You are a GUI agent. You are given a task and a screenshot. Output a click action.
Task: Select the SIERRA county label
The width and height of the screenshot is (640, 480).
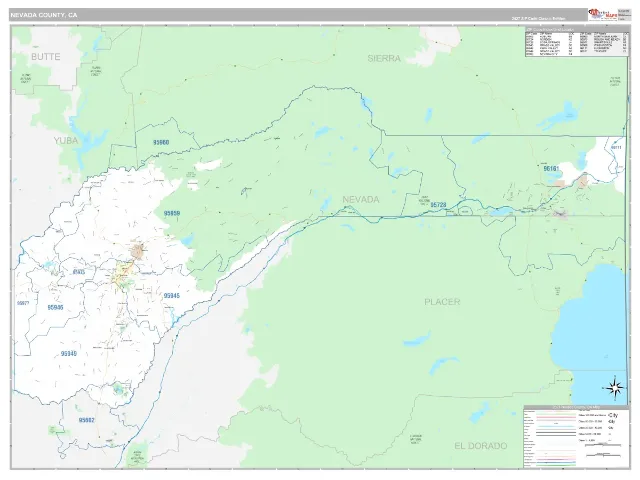pos(384,58)
